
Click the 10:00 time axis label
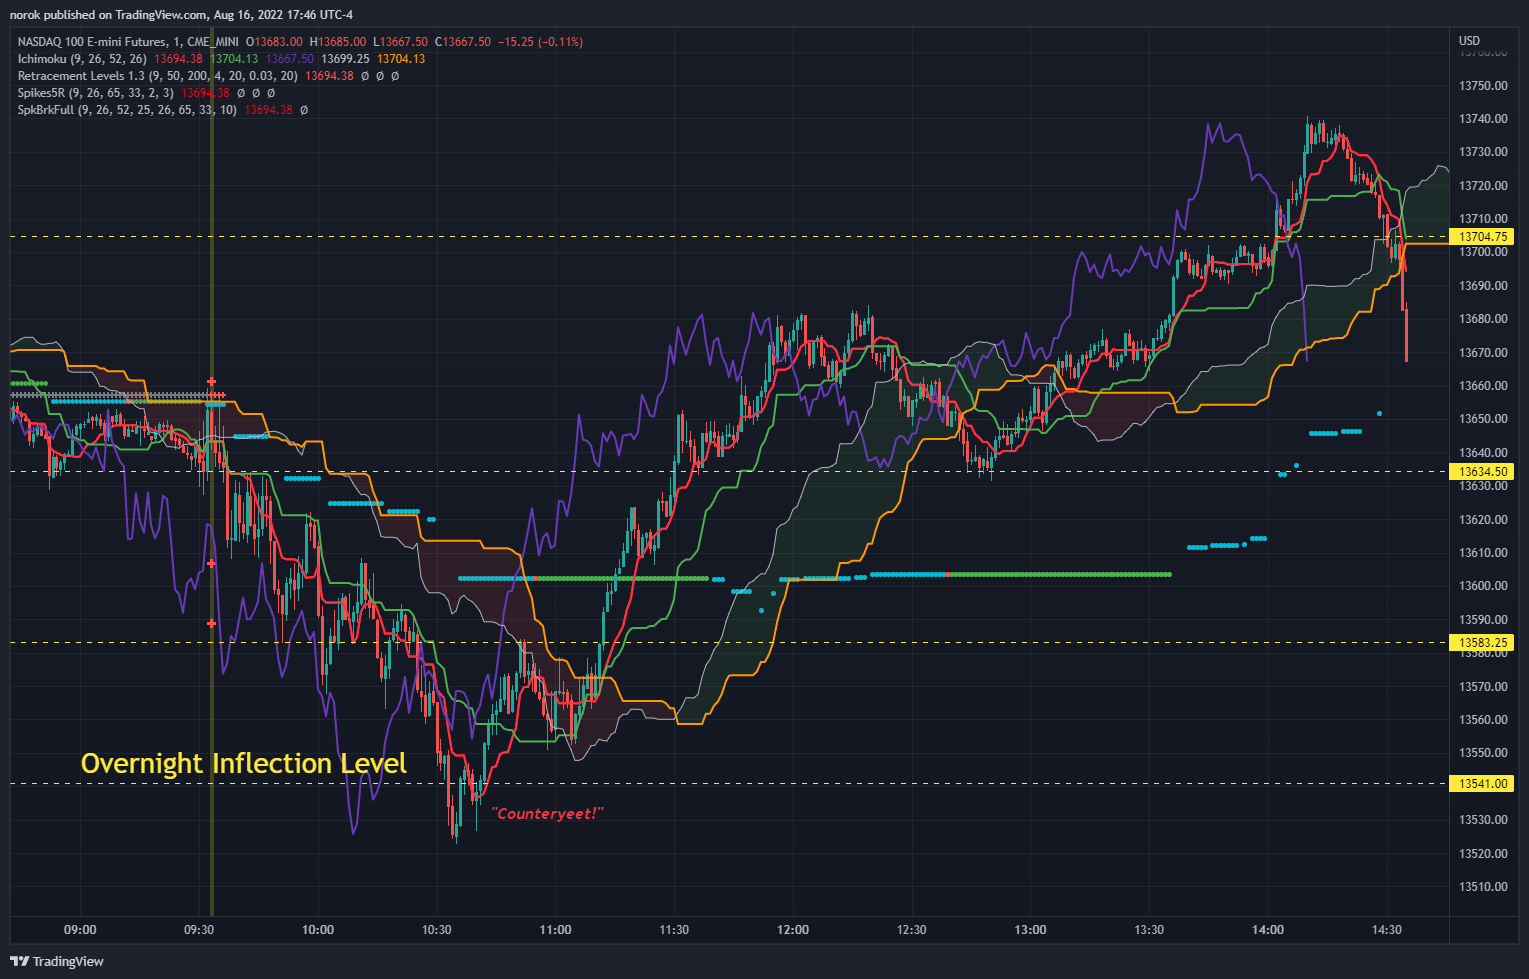pos(318,930)
